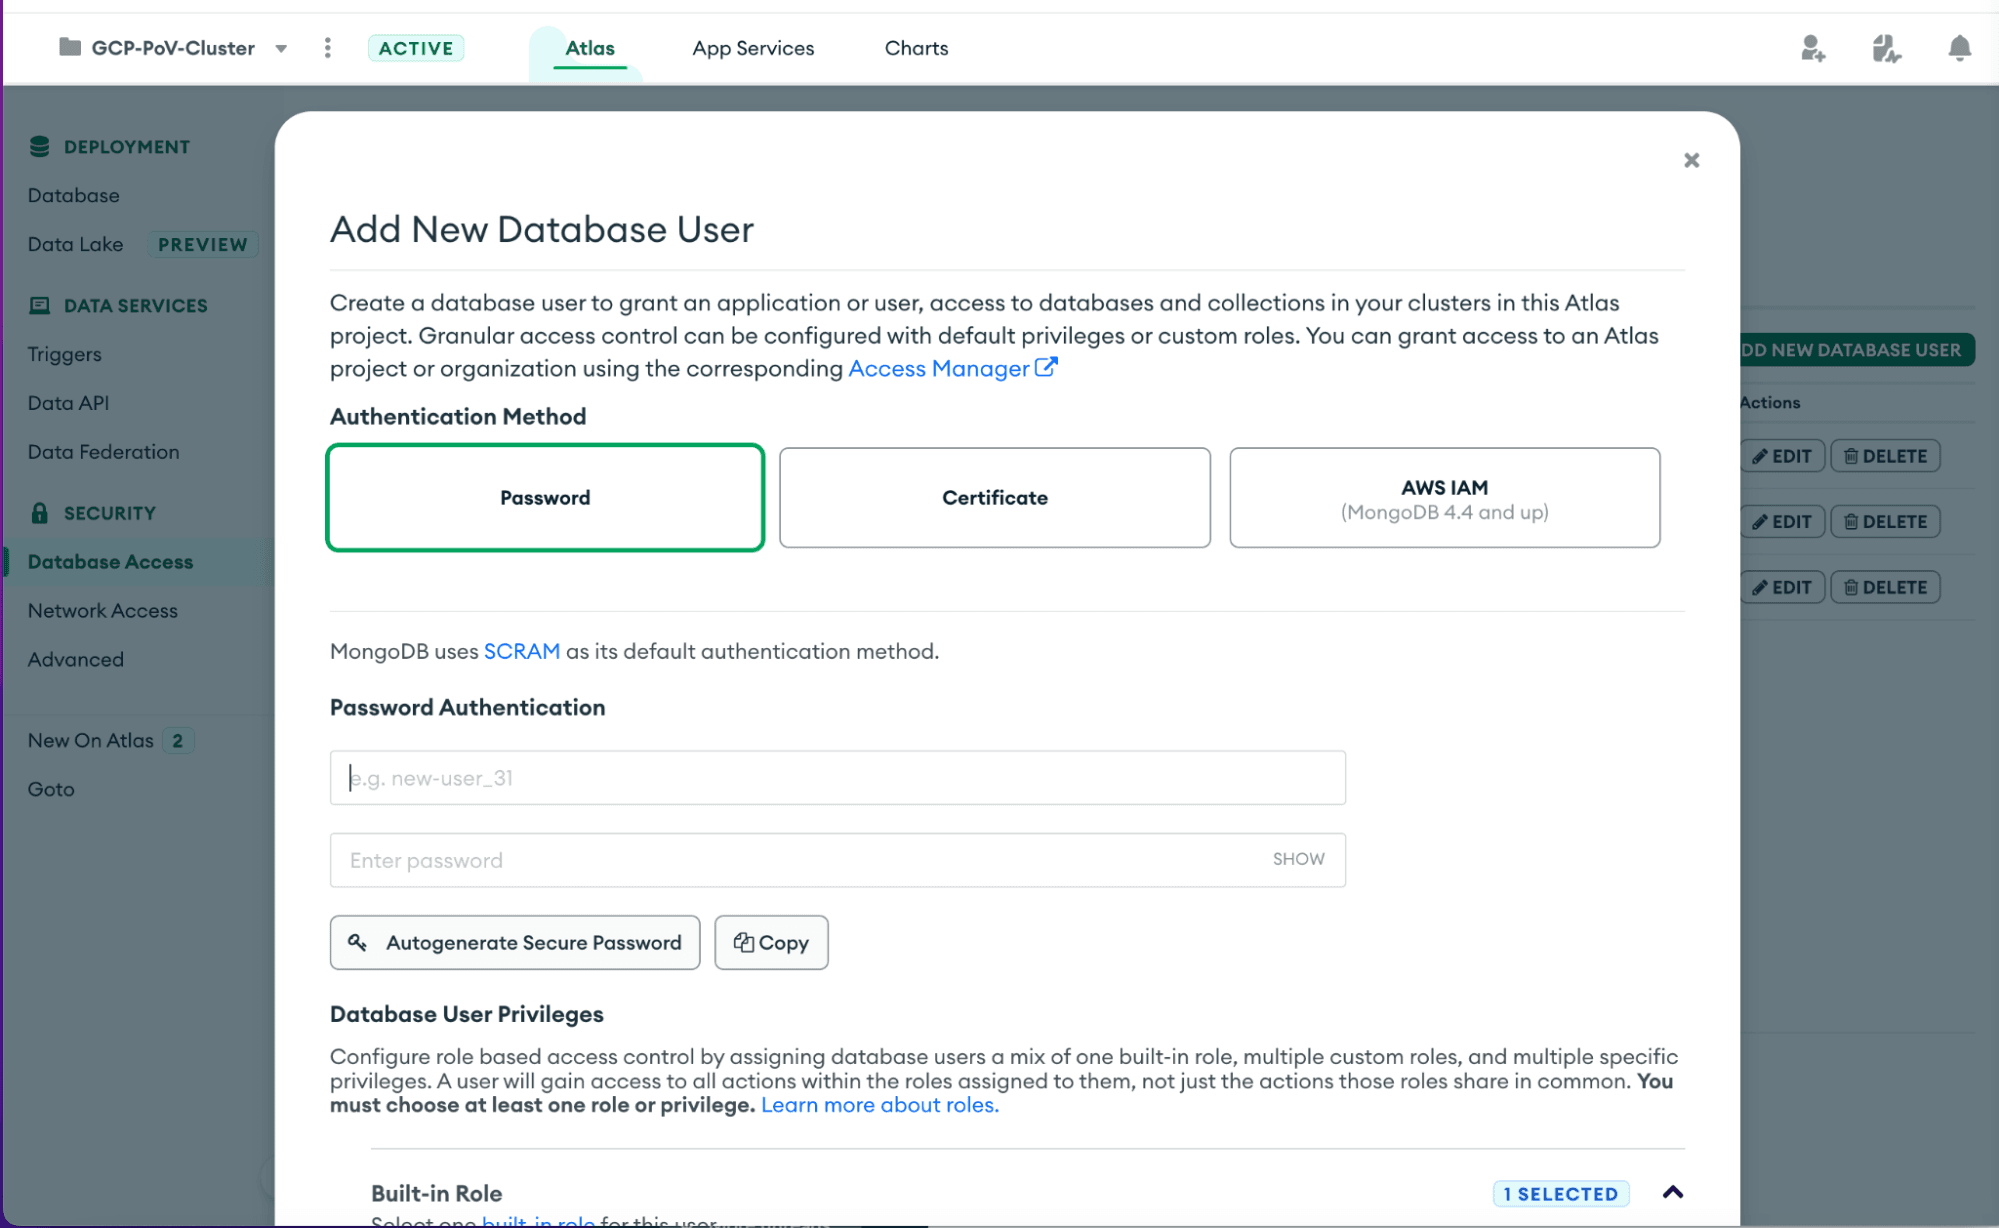Click the invite user icon in header
Viewport: 1999px width, 1228px height.
pos(1812,48)
